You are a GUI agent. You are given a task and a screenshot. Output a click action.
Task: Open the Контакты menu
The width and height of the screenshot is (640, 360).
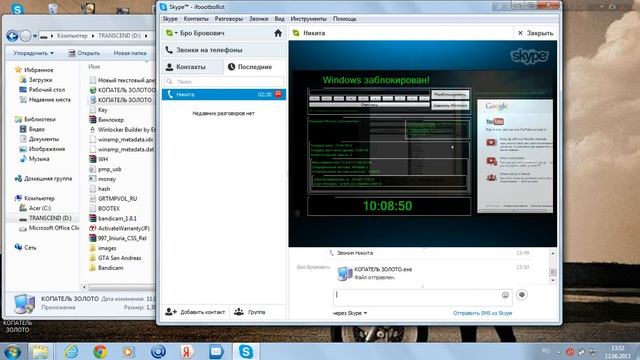point(196,19)
